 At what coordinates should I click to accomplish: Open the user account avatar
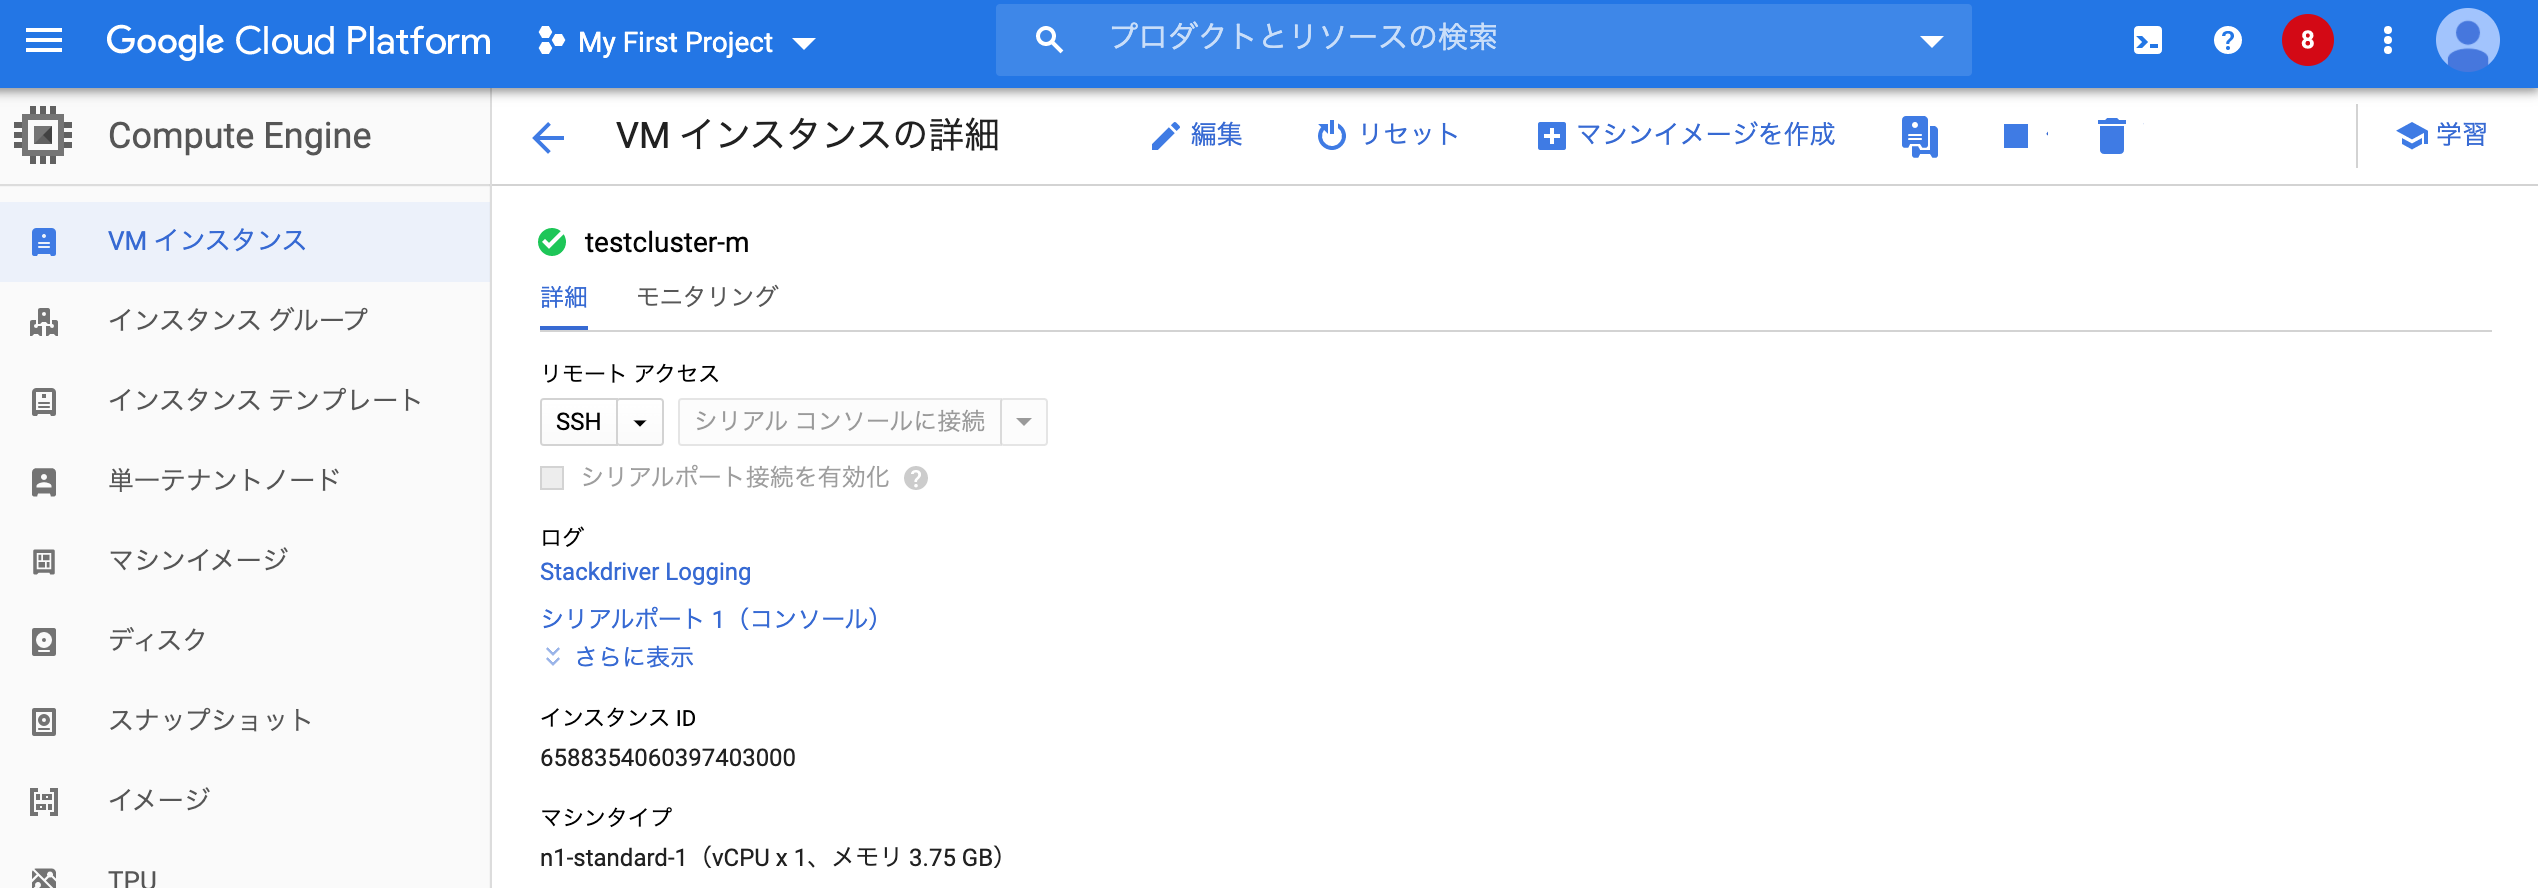(2467, 41)
